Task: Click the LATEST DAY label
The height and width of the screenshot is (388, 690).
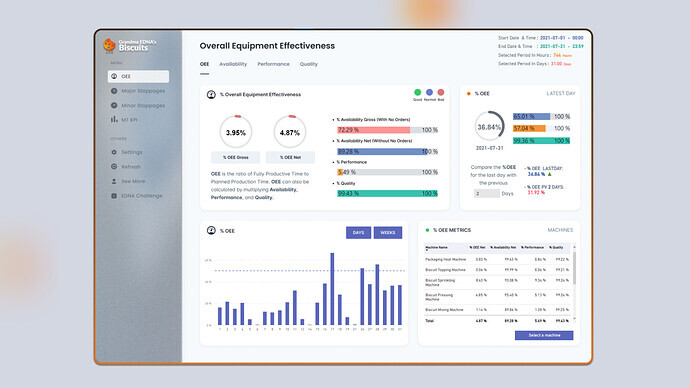Action: pos(561,93)
